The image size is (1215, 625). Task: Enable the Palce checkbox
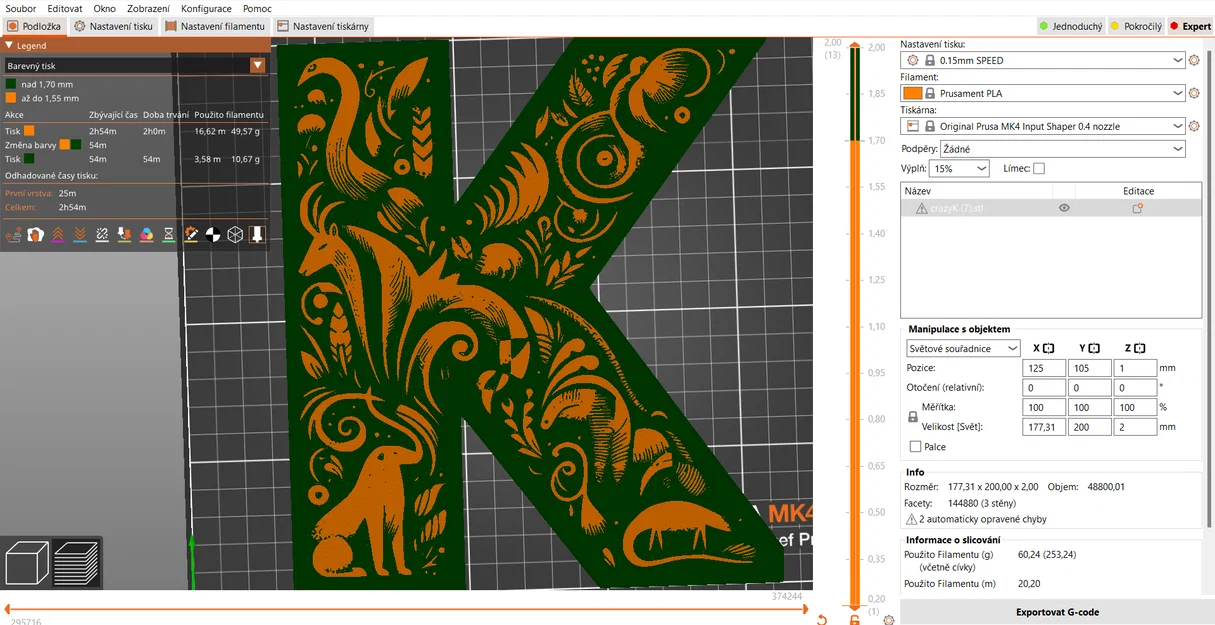click(916, 446)
